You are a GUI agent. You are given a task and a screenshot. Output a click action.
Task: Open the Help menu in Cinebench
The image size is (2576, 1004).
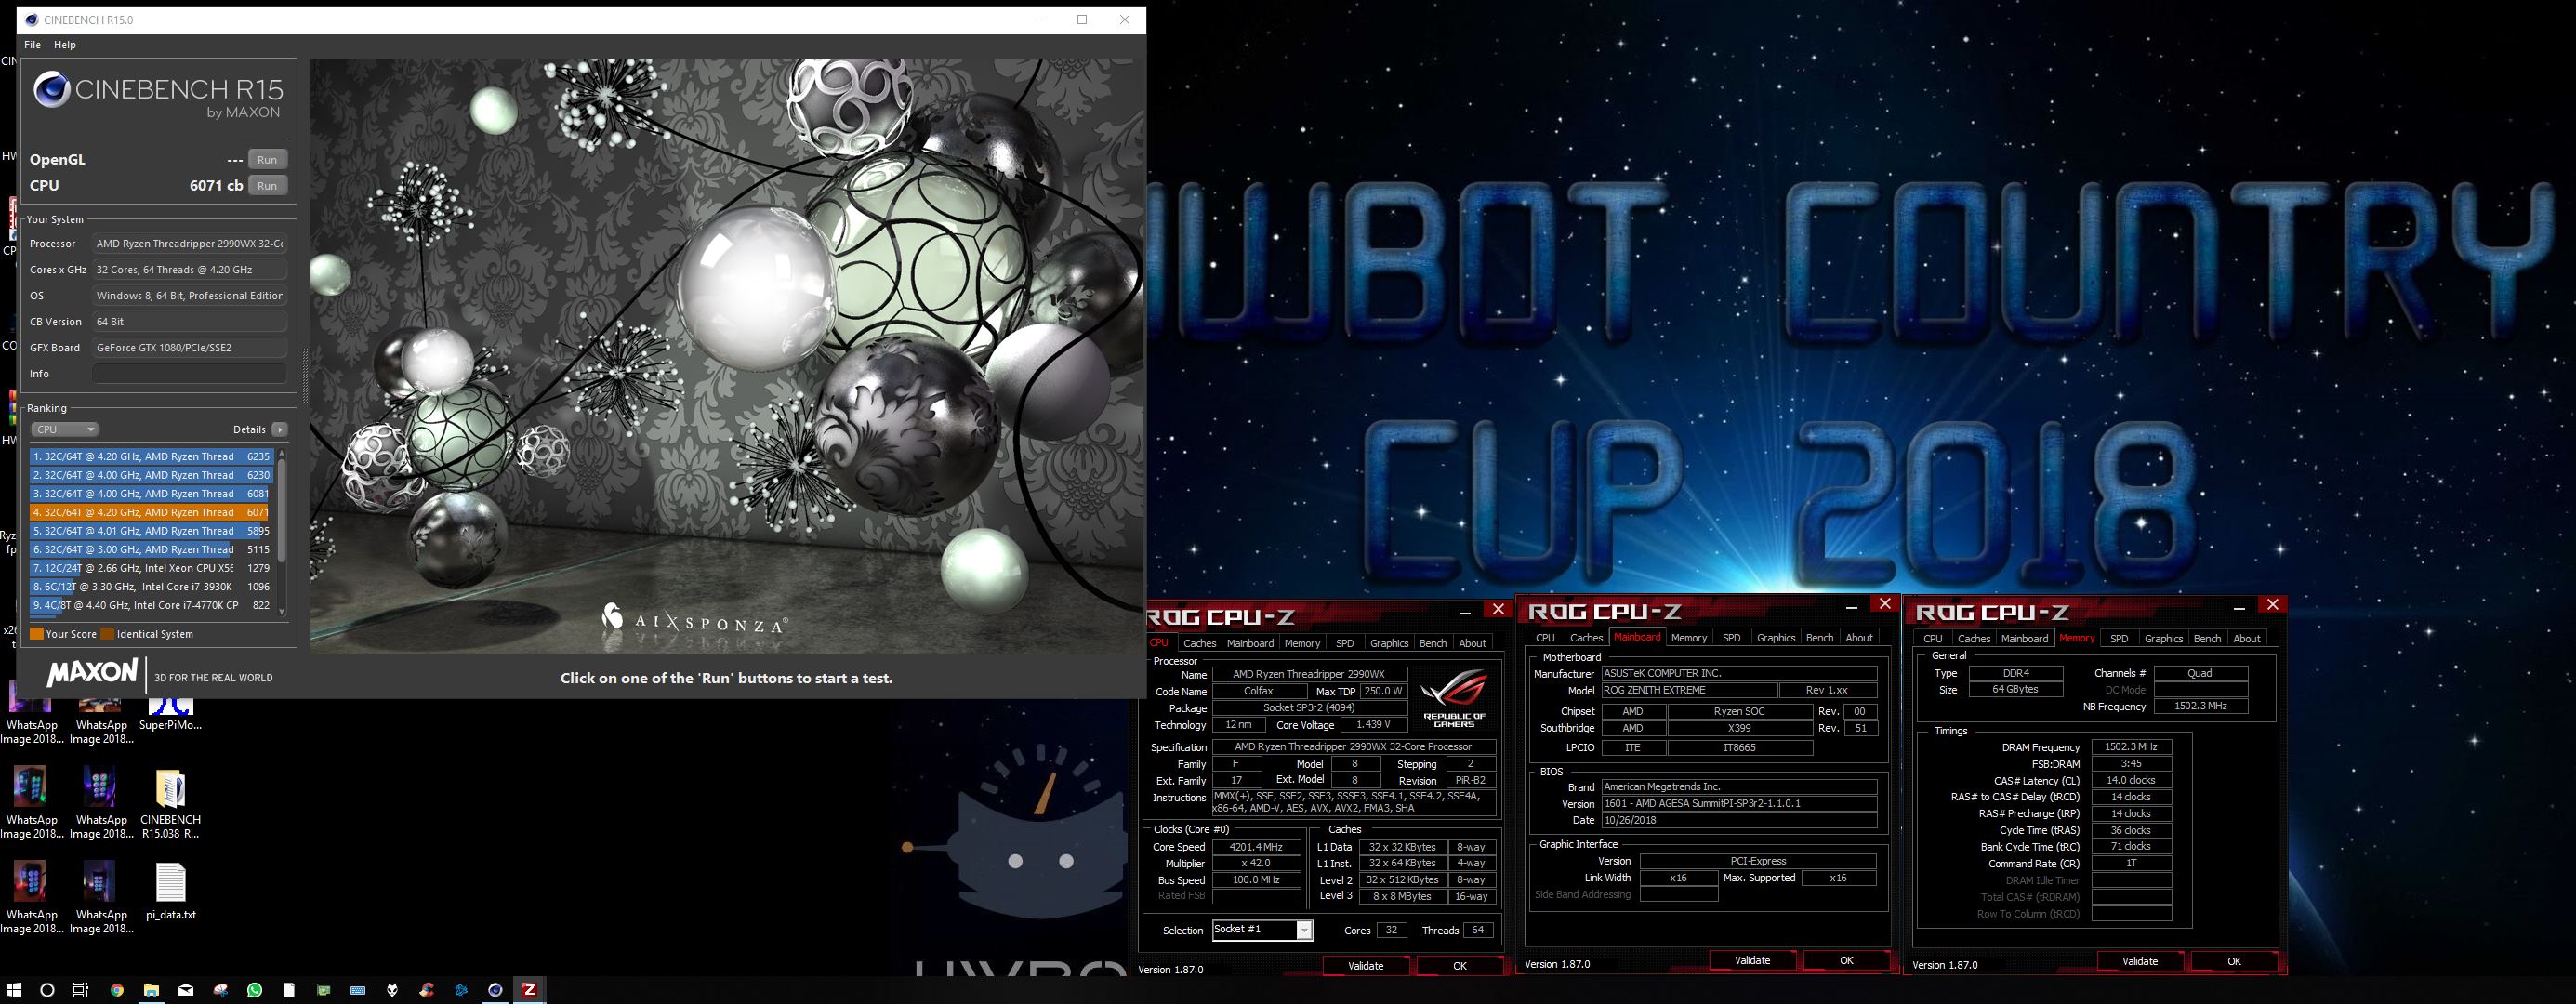pos(65,45)
